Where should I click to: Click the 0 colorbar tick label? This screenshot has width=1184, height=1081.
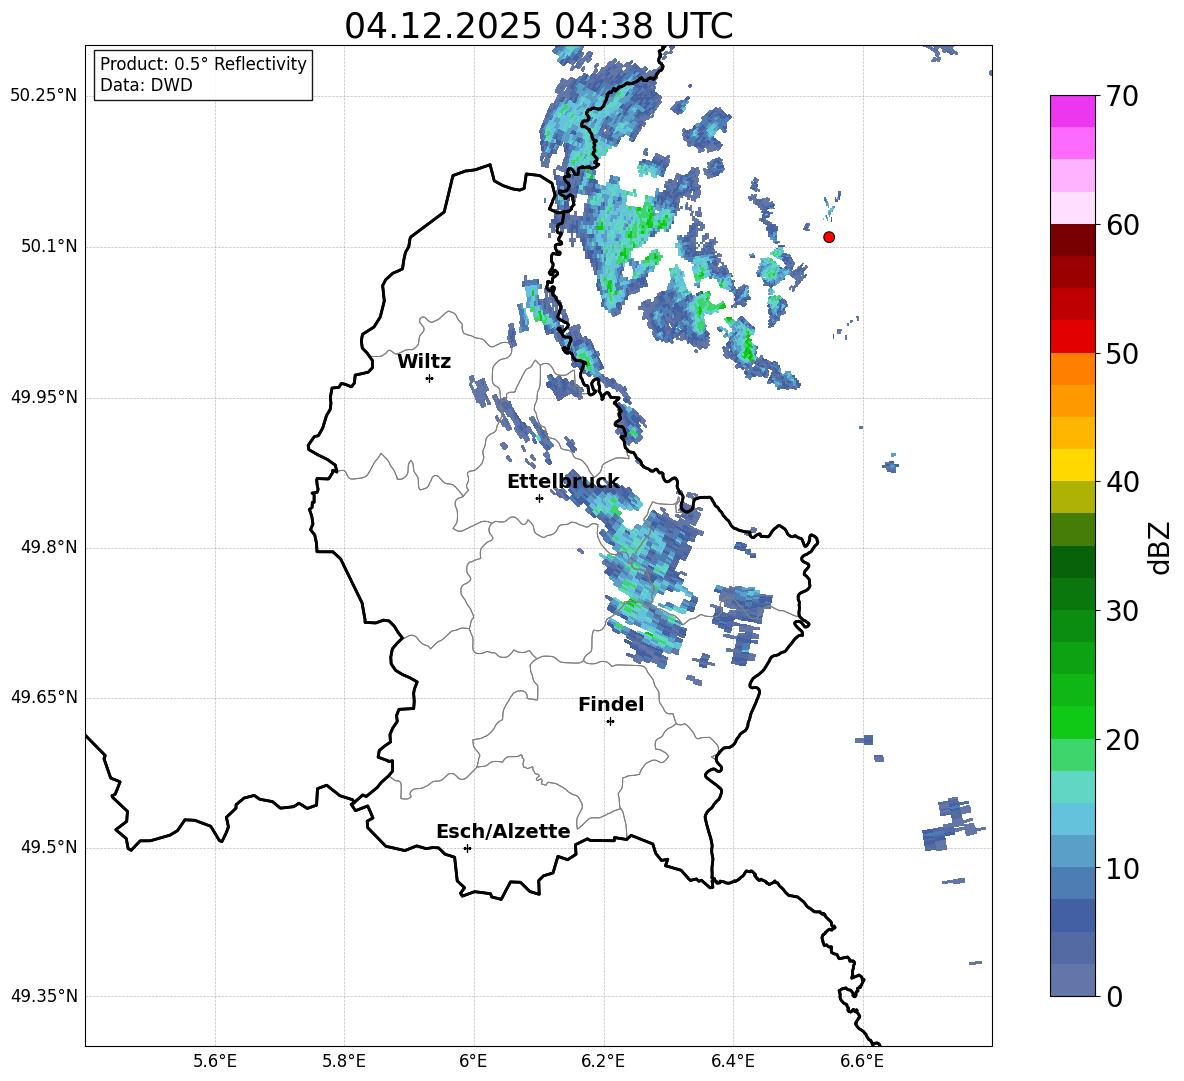tap(1114, 996)
